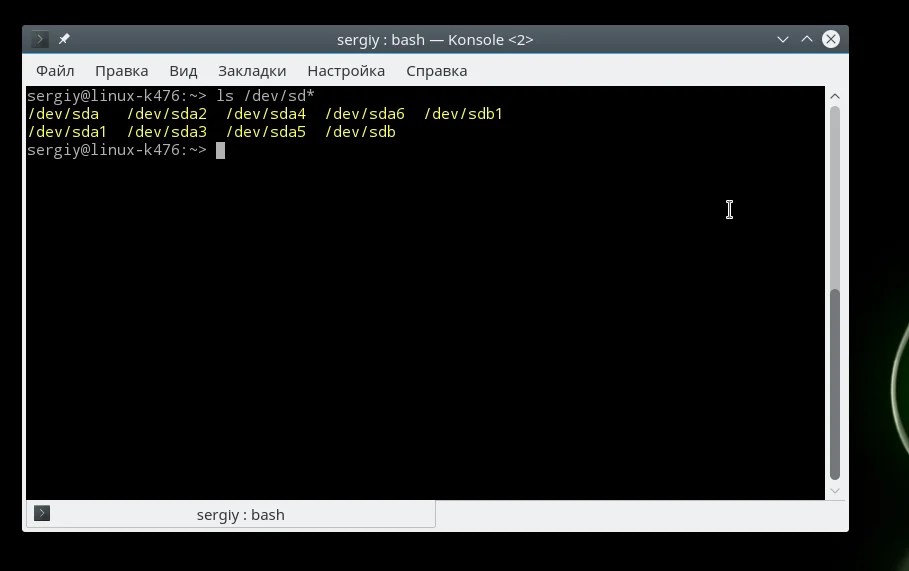
Task: Open the Файл menu
Action: coord(55,71)
